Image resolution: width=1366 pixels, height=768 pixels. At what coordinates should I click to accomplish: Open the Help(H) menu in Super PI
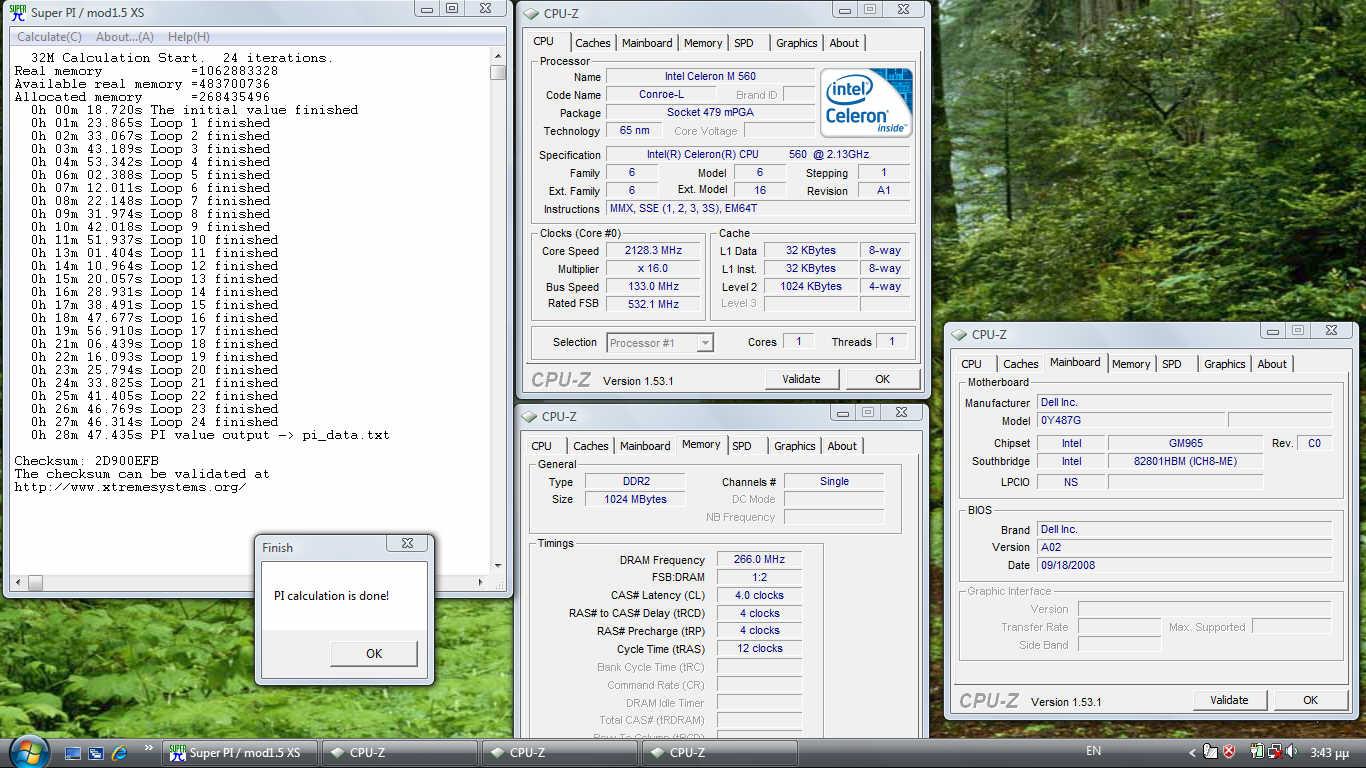189,37
